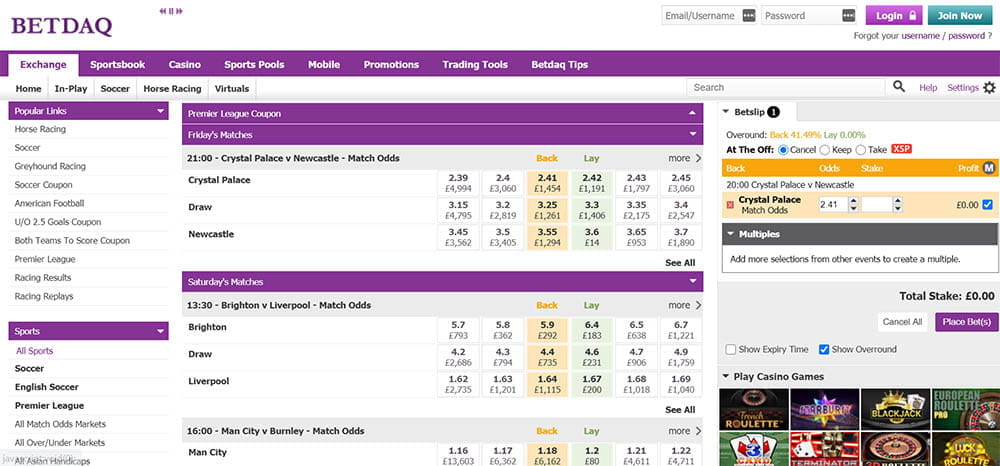Open the Starburst casino game
This screenshot has height=466, width=1000.
click(x=823, y=410)
